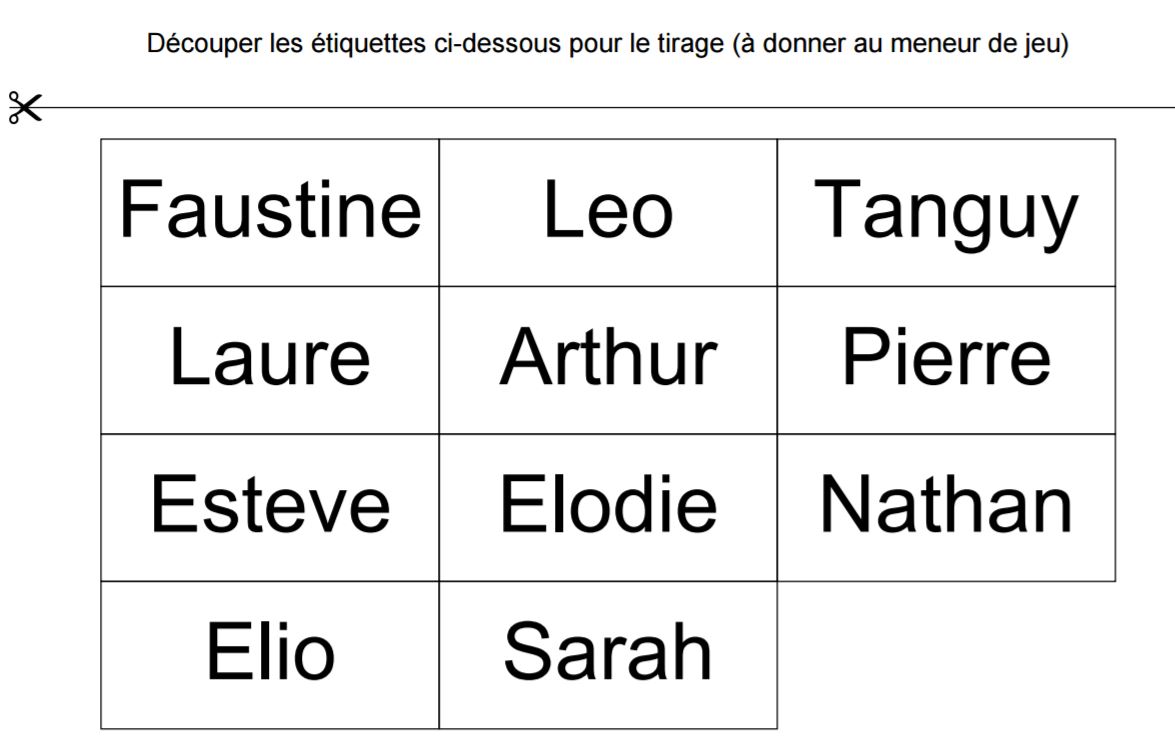Choose the Elodie label cell
Viewport: 1175px width, 753px height.
click(608, 506)
